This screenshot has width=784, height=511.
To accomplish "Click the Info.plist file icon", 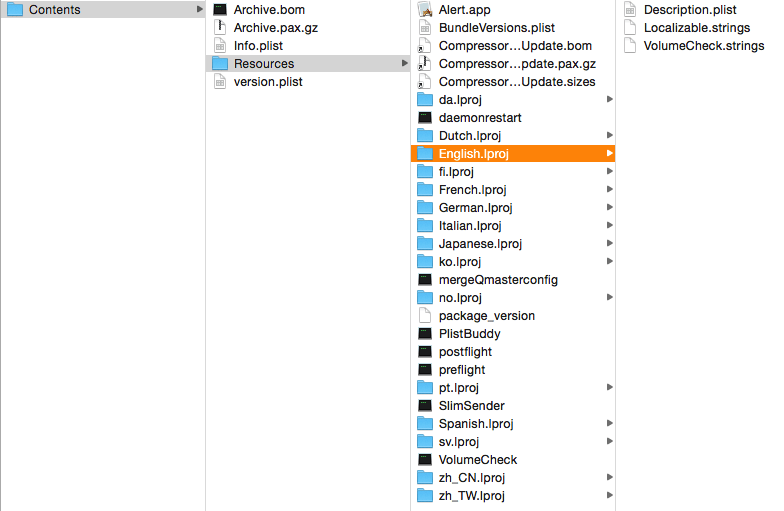I will tap(220, 46).
